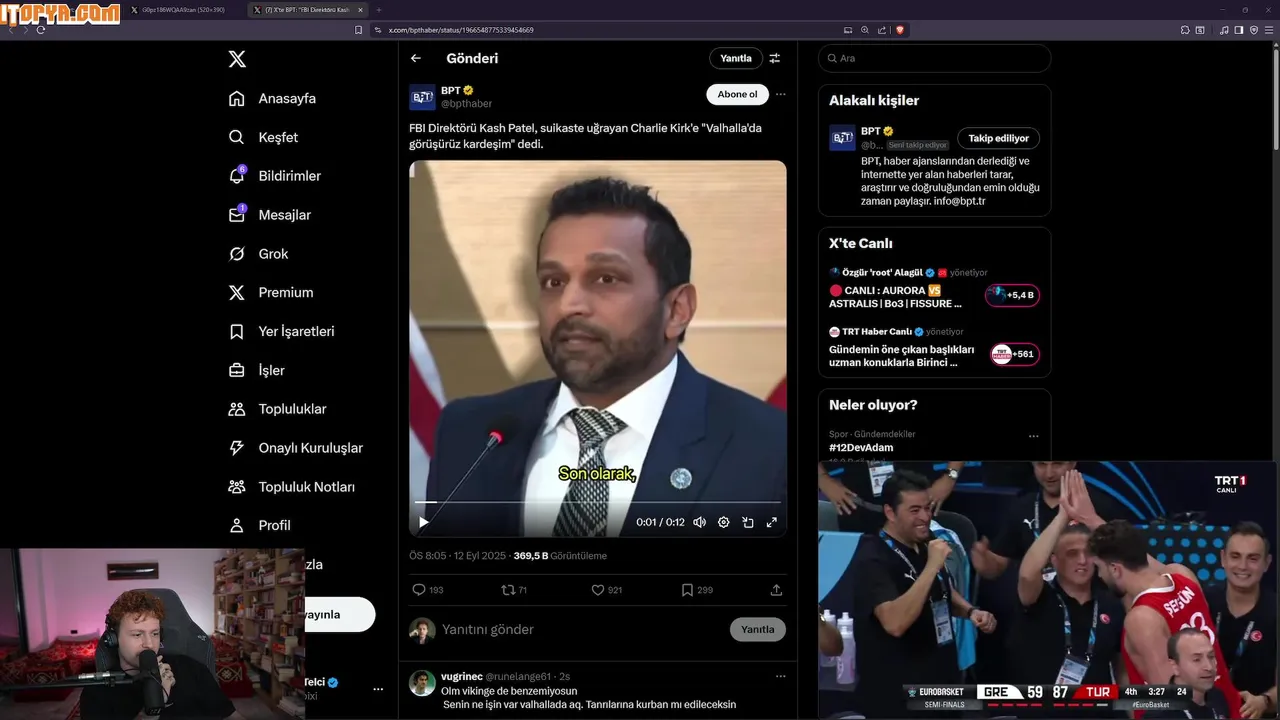Image resolution: width=1280 pixels, height=720 pixels.
Task: Click the Profil person icon
Action: click(237, 525)
